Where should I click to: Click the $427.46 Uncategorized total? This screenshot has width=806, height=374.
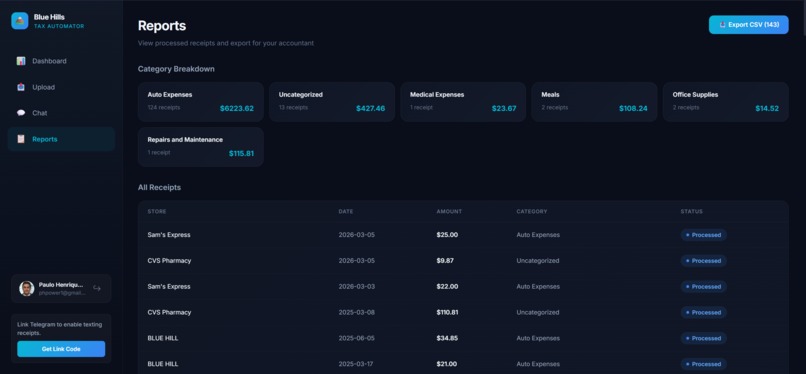pyautogui.click(x=371, y=108)
